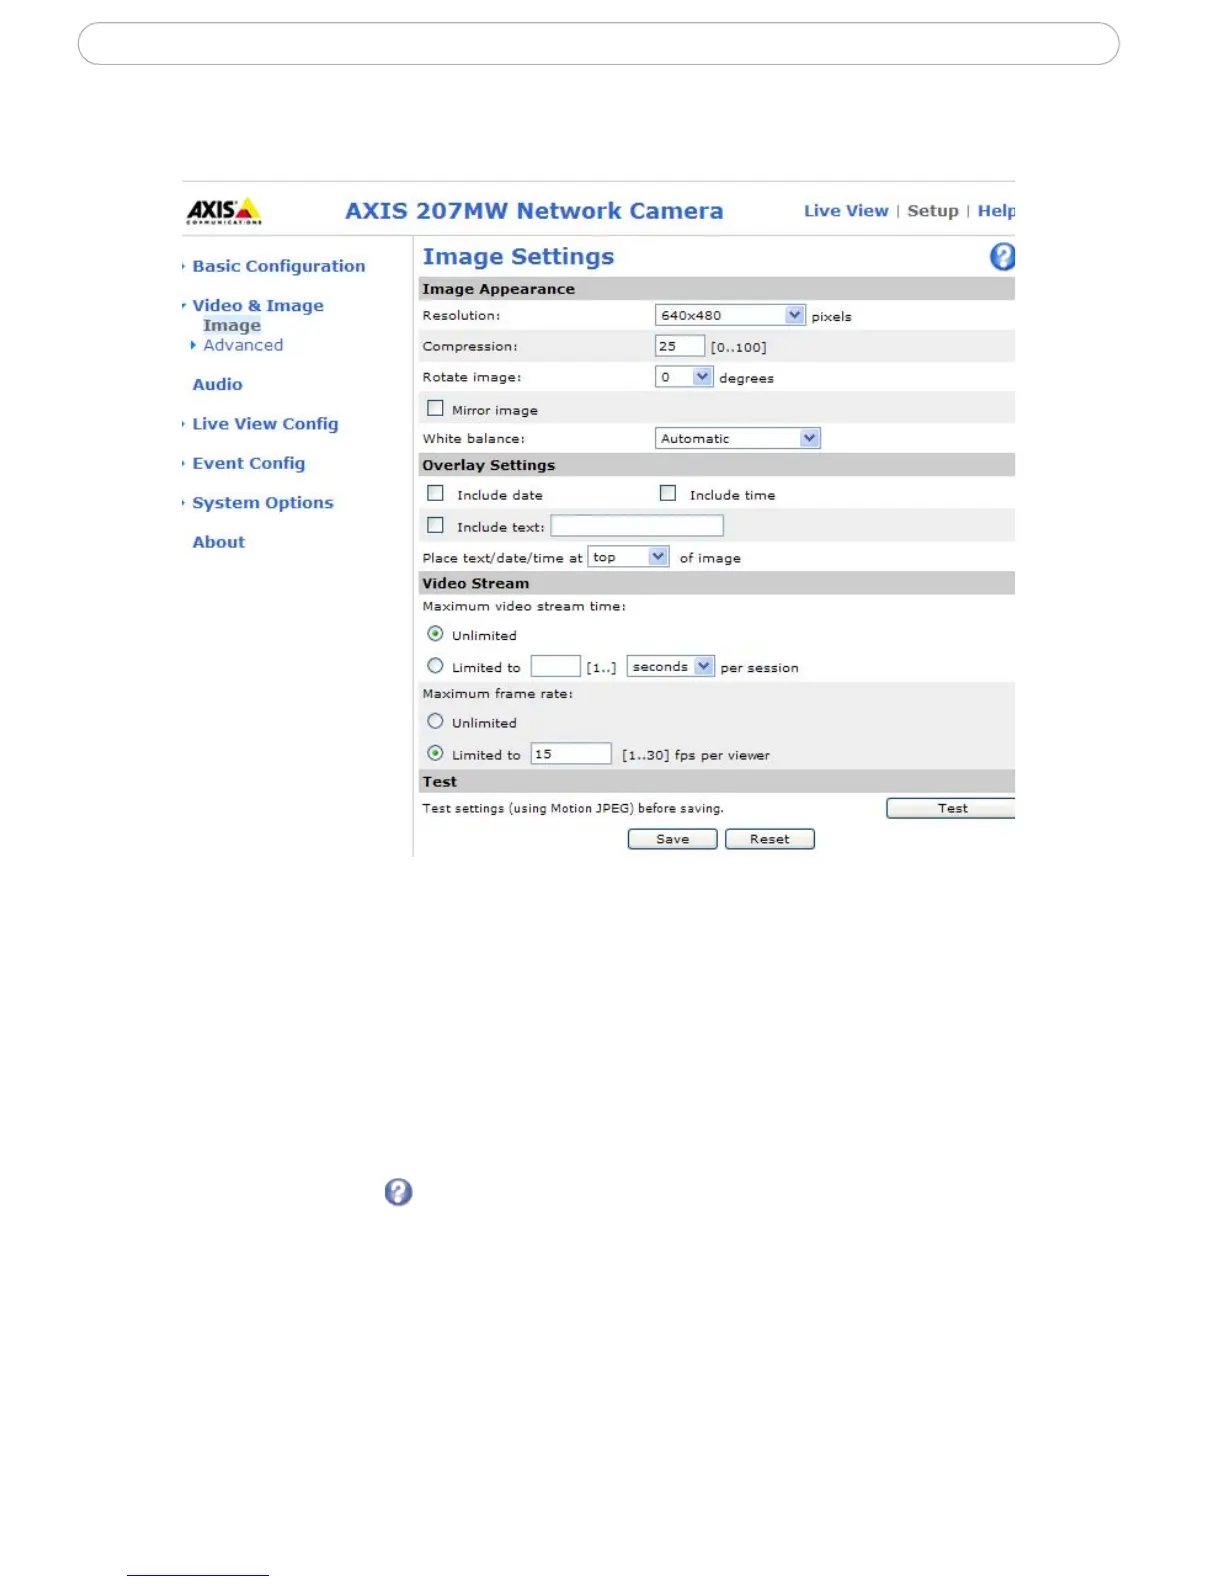Click stream time limit input field
This screenshot has width=1224, height=1584.
tap(555, 666)
